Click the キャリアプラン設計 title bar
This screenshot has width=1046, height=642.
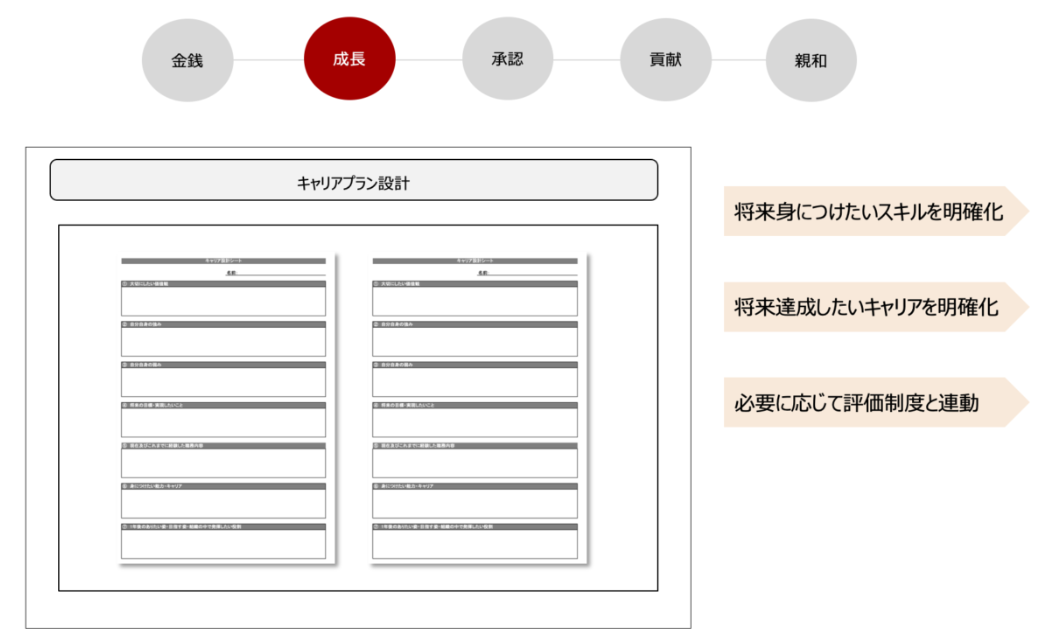(354, 180)
